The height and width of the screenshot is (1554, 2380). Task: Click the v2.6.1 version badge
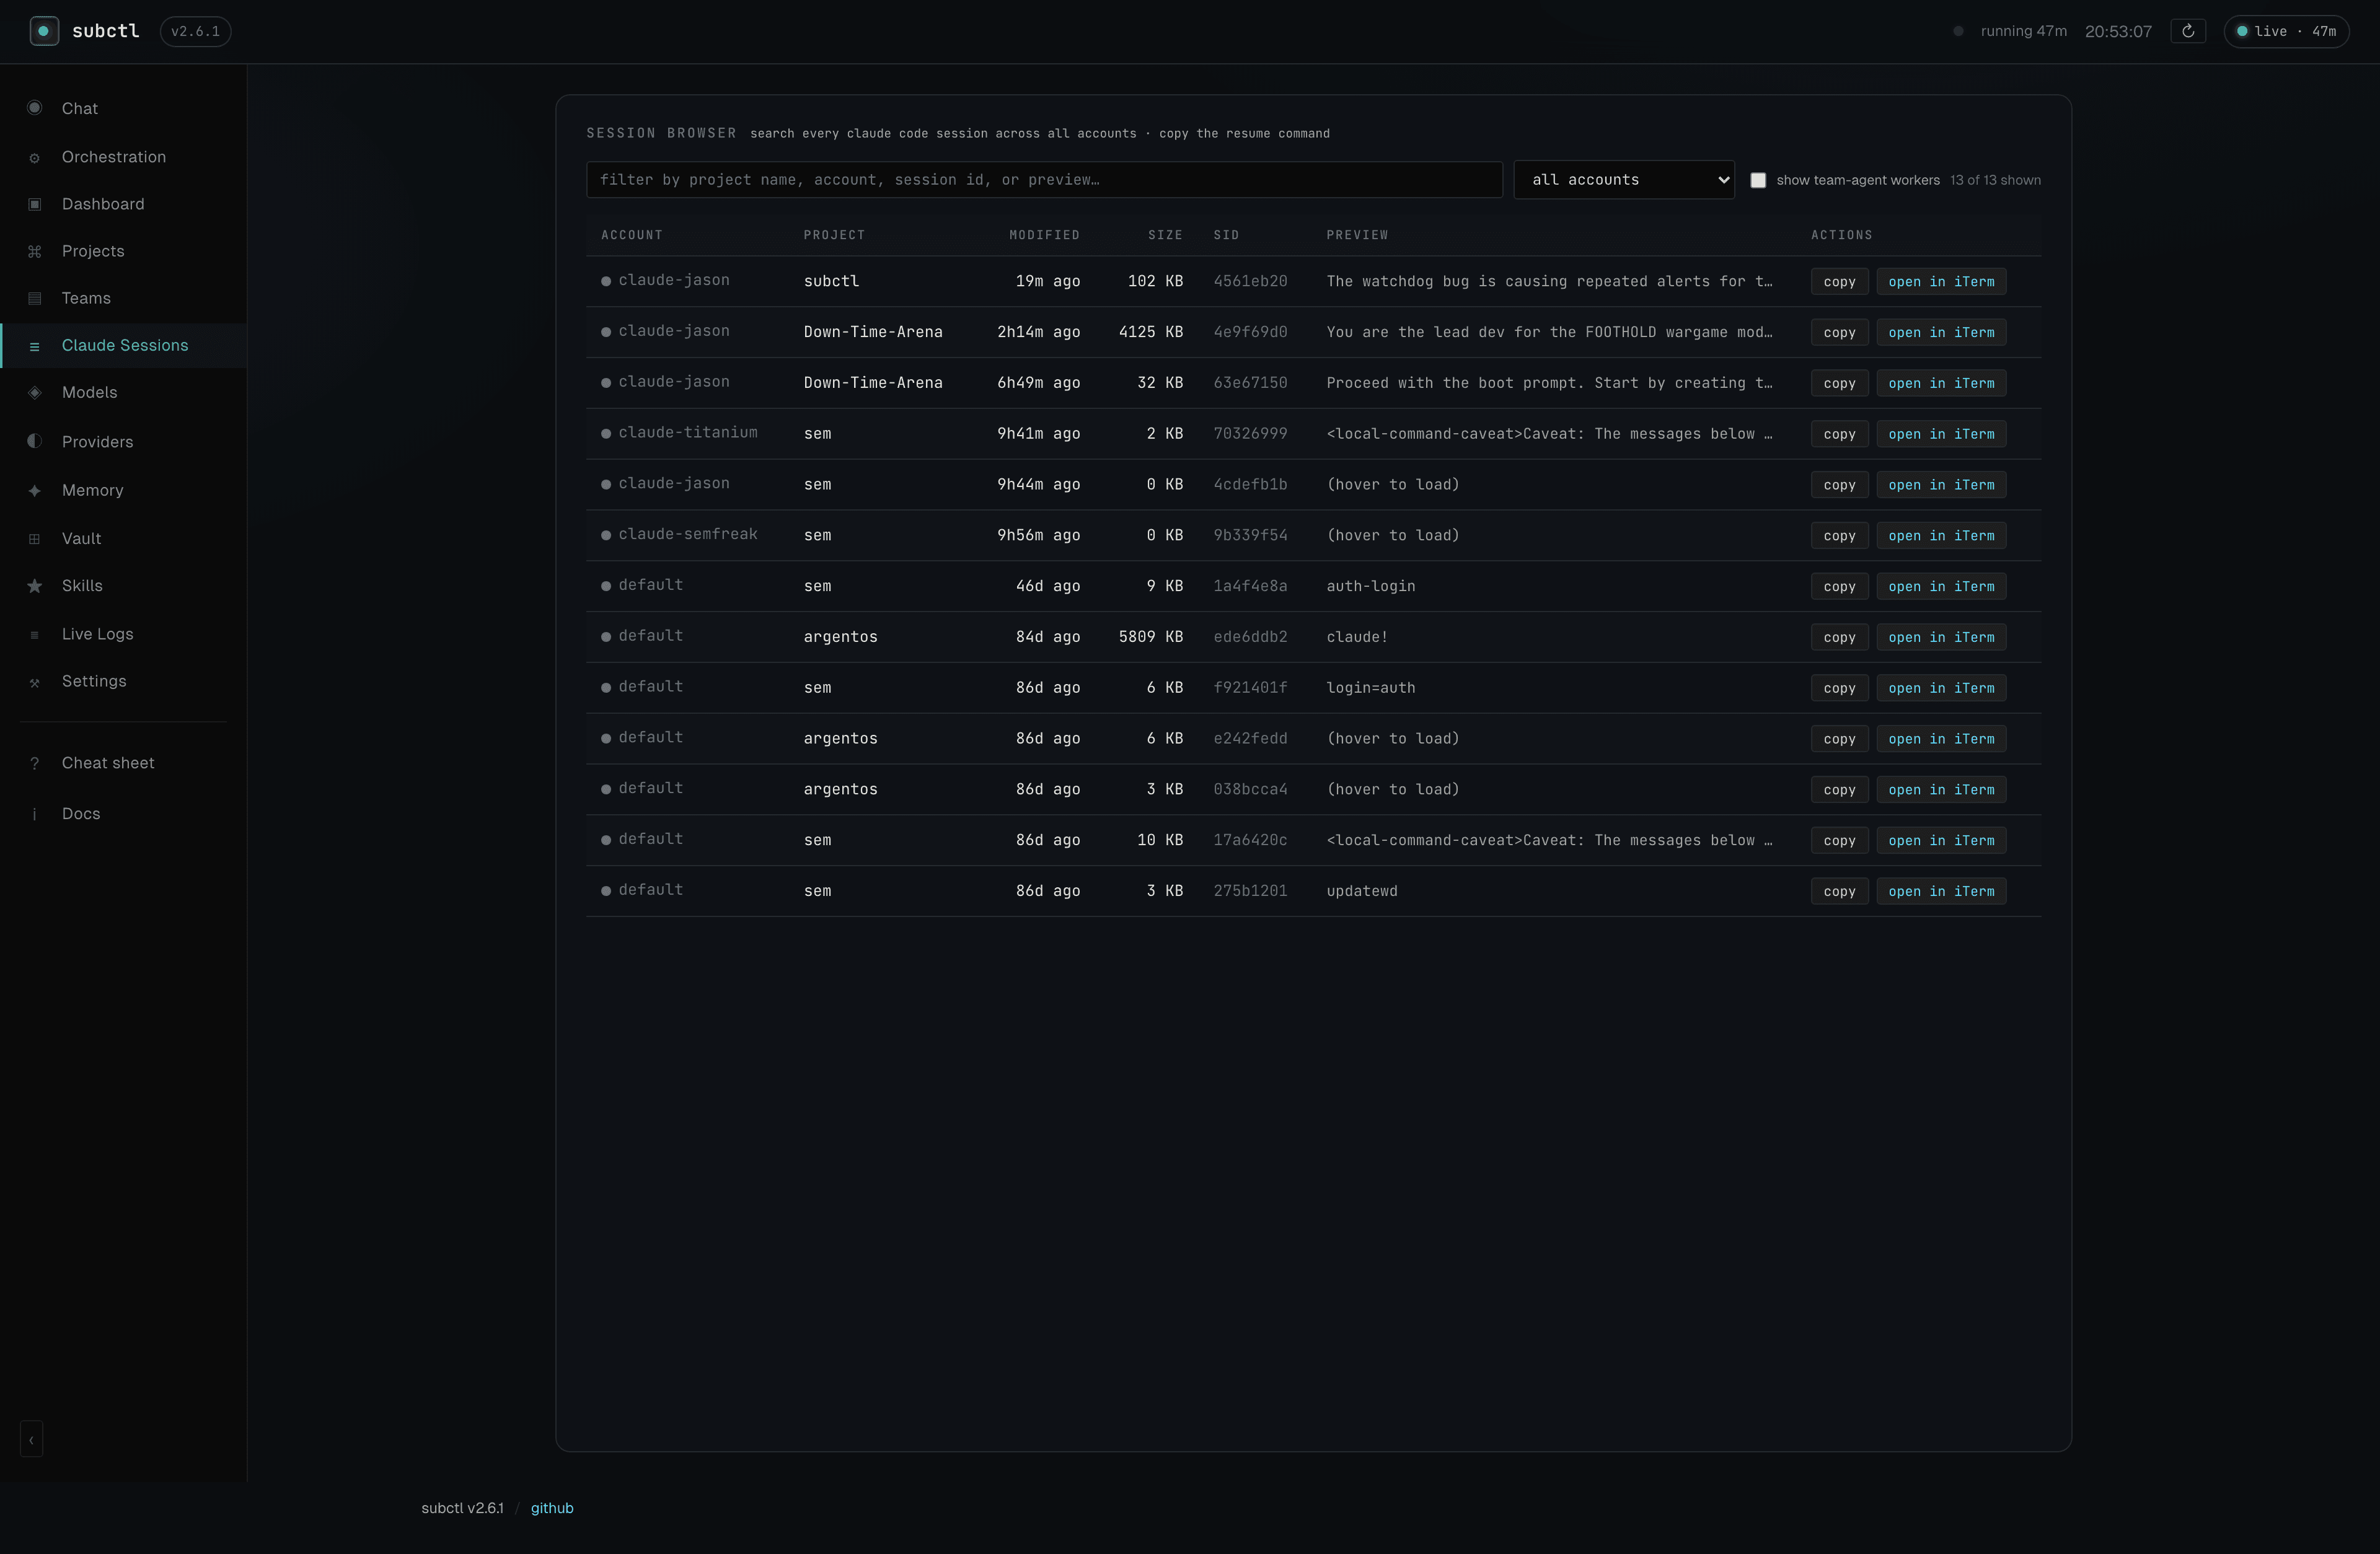coord(195,31)
